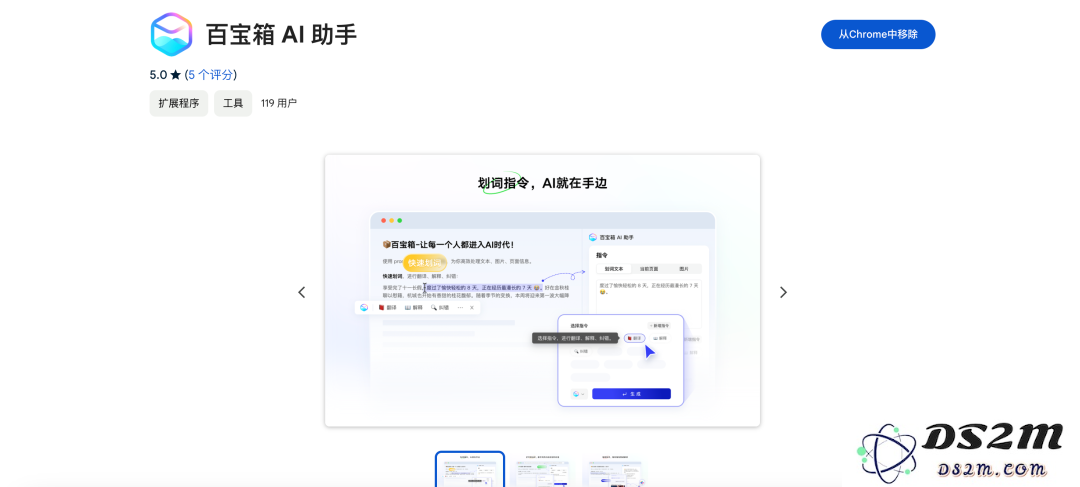Click the 百宝箱 AI 助手 title text
1080x487 pixels.
coord(282,34)
